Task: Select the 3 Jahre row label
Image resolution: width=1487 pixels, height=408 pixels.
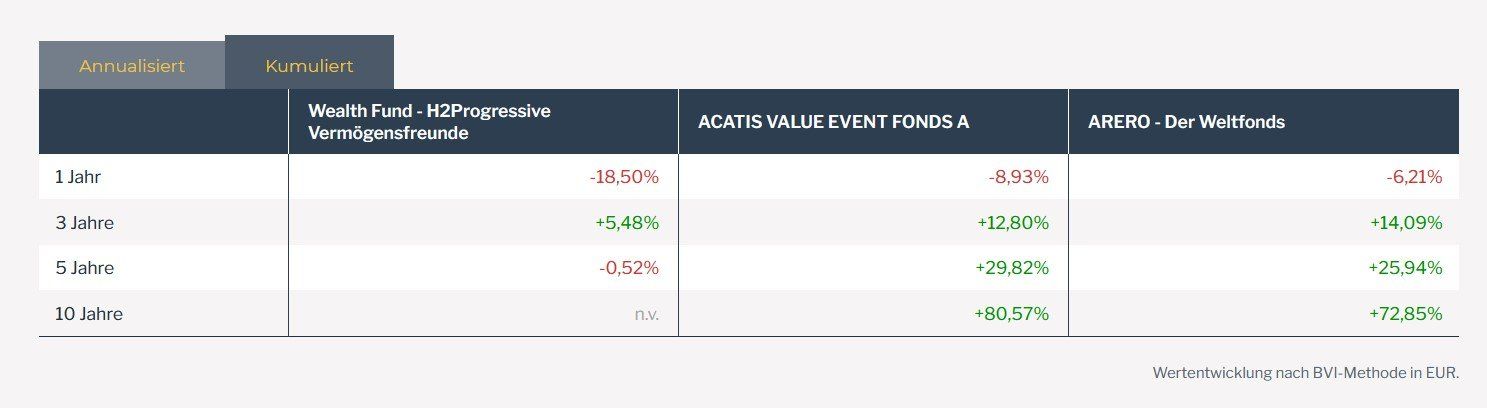Action: click(x=84, y=223)
